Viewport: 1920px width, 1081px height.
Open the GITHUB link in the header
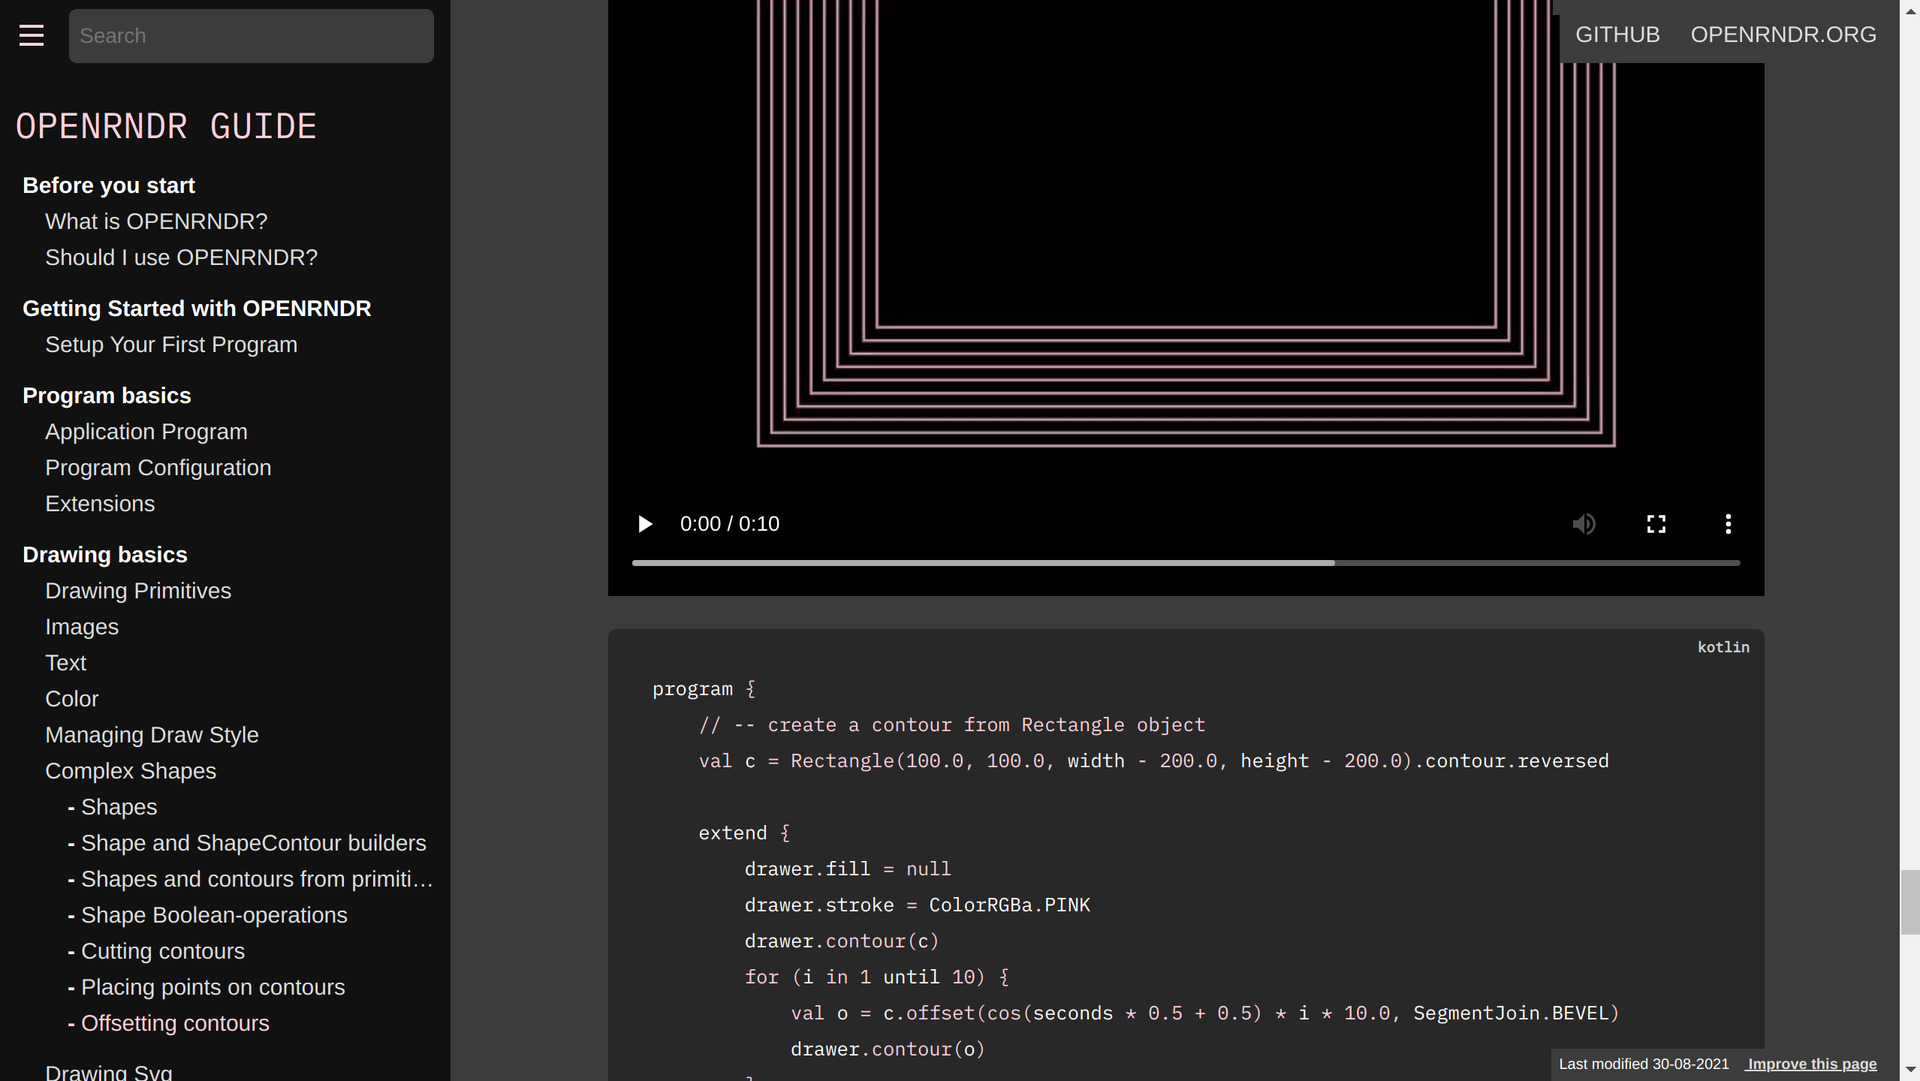click(1617, 35)
